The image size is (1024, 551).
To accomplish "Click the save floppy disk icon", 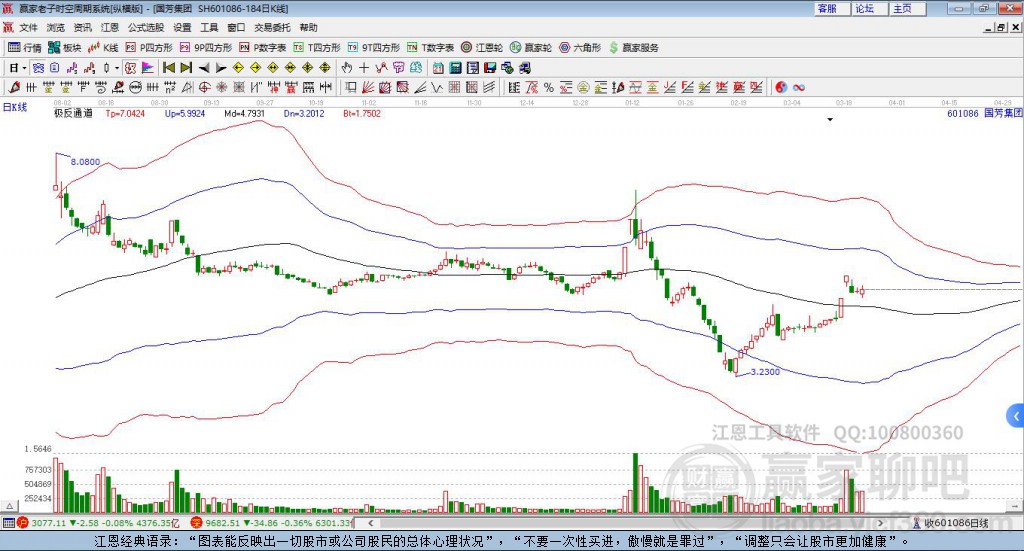I will pos(490,68).
